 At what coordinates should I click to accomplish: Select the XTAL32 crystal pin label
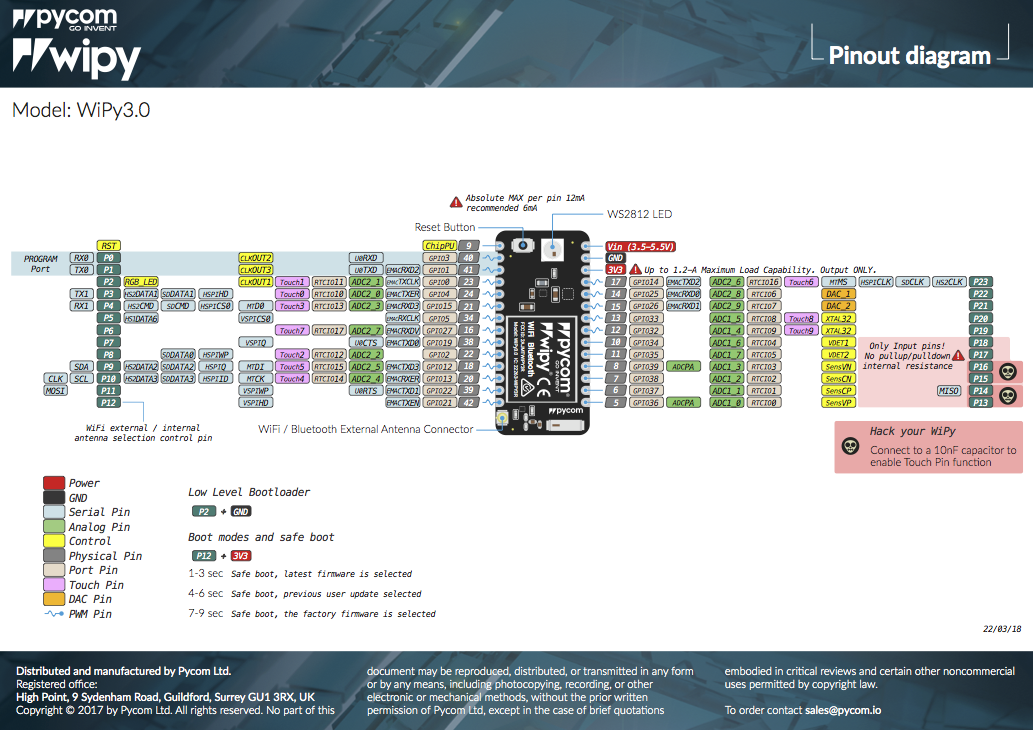point(838,317)
